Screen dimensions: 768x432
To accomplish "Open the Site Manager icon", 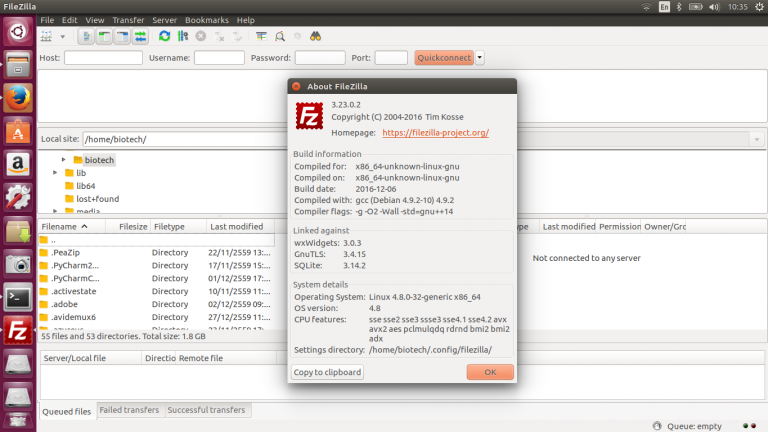I will (47, 36).
